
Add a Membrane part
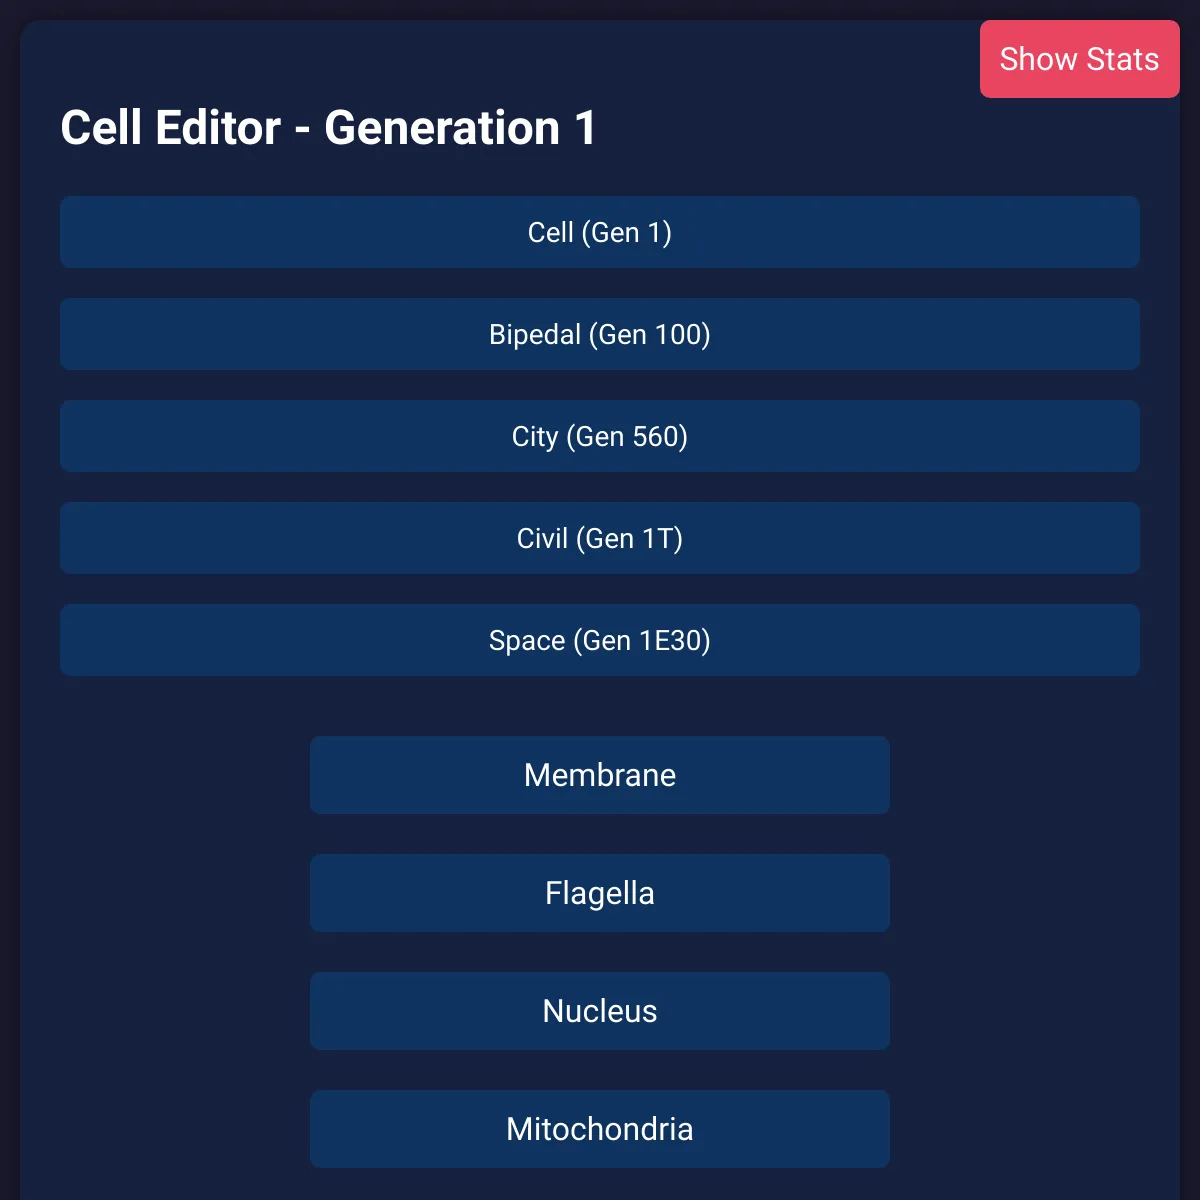tap(600, 775)
